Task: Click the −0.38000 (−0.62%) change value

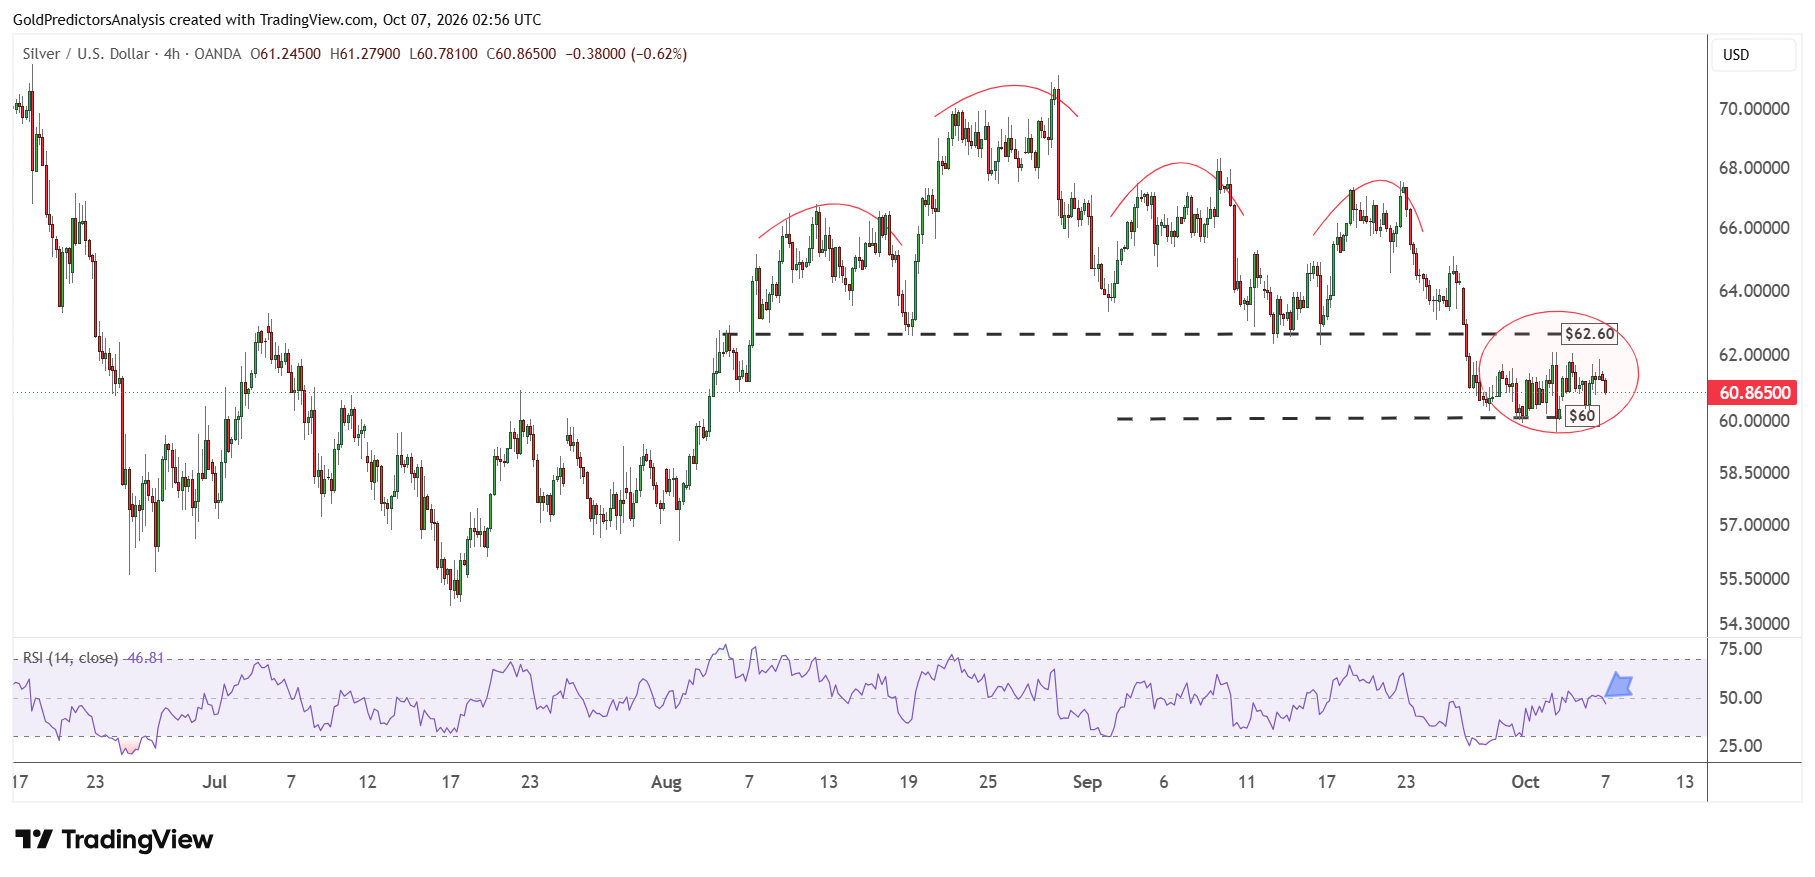Action: click(x=626, y=54)
